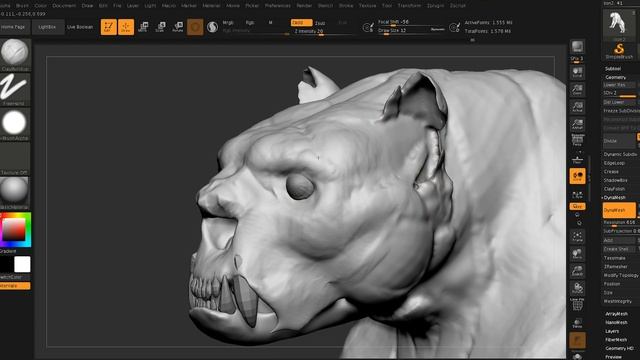This screenshot has width=640, height=360.
Task: Click the orange DynaMesh button
Action: coord(619,210)
